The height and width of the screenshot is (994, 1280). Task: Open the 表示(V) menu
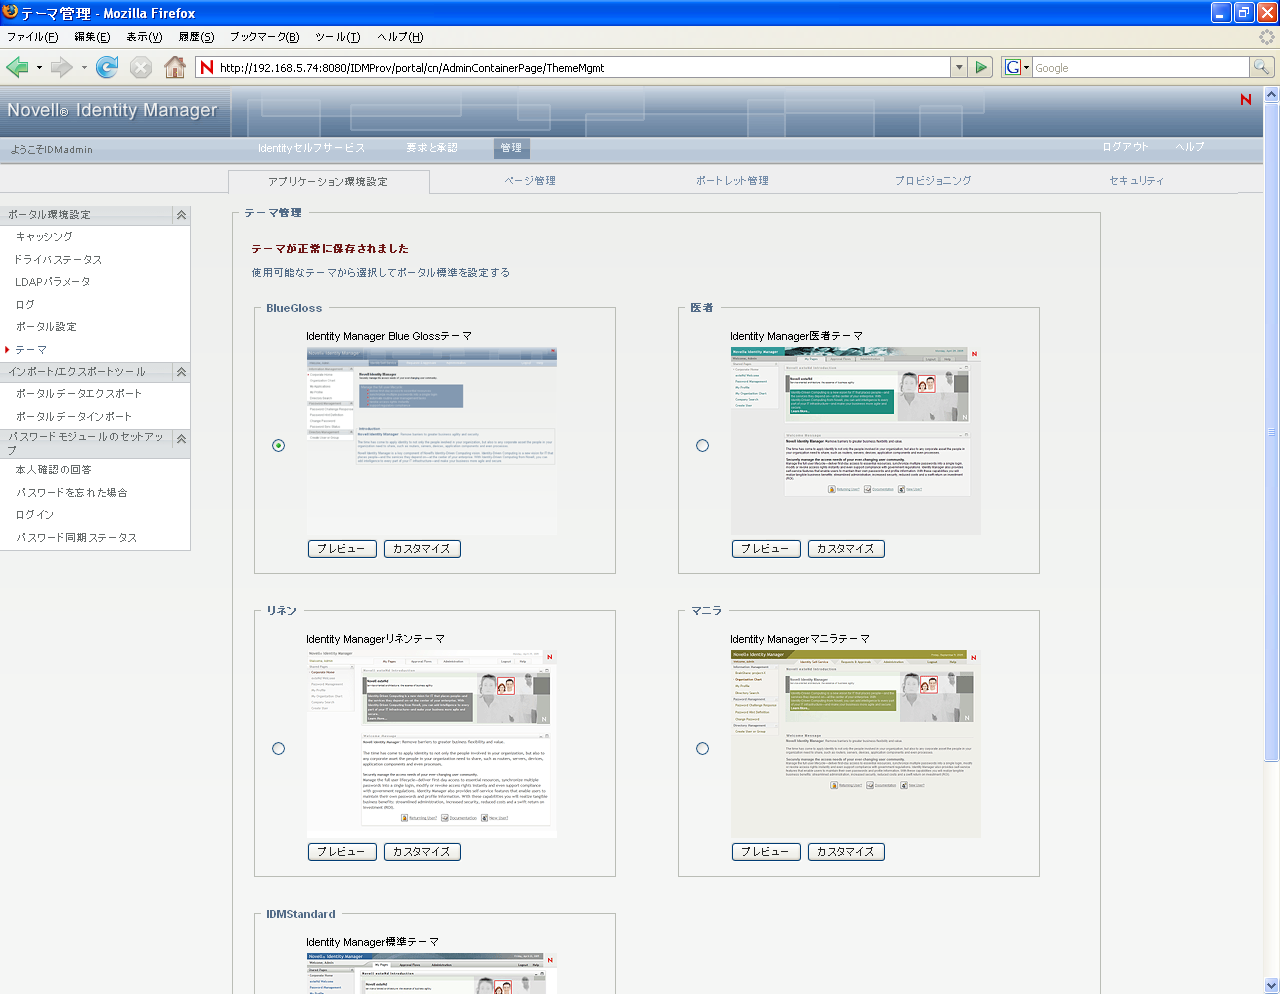pos(144,37)
